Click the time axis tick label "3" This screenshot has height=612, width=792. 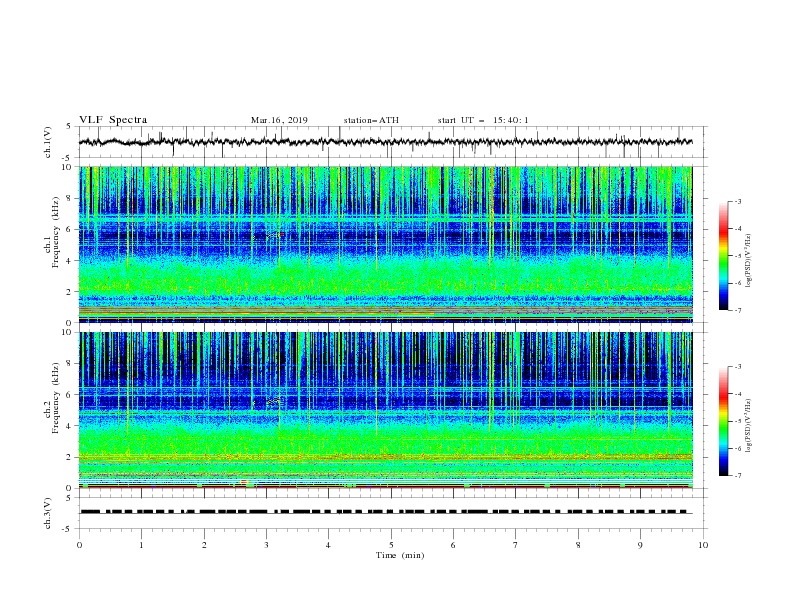(x=266, y=545)
